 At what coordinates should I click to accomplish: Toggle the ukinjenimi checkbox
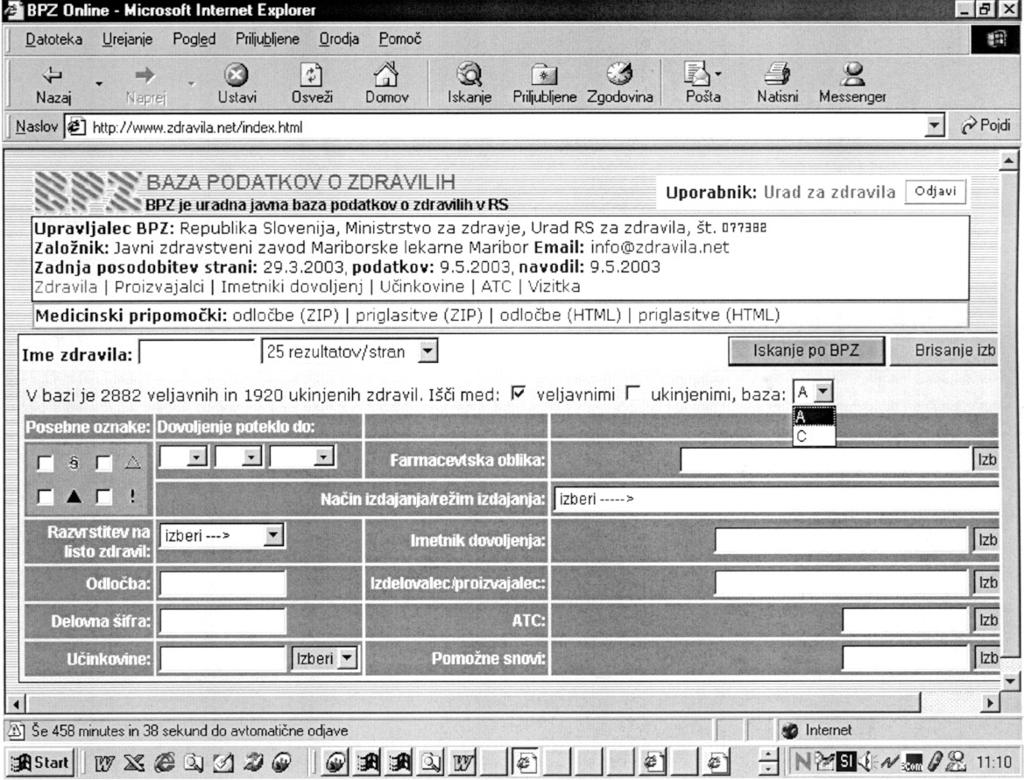click(632, 393)
